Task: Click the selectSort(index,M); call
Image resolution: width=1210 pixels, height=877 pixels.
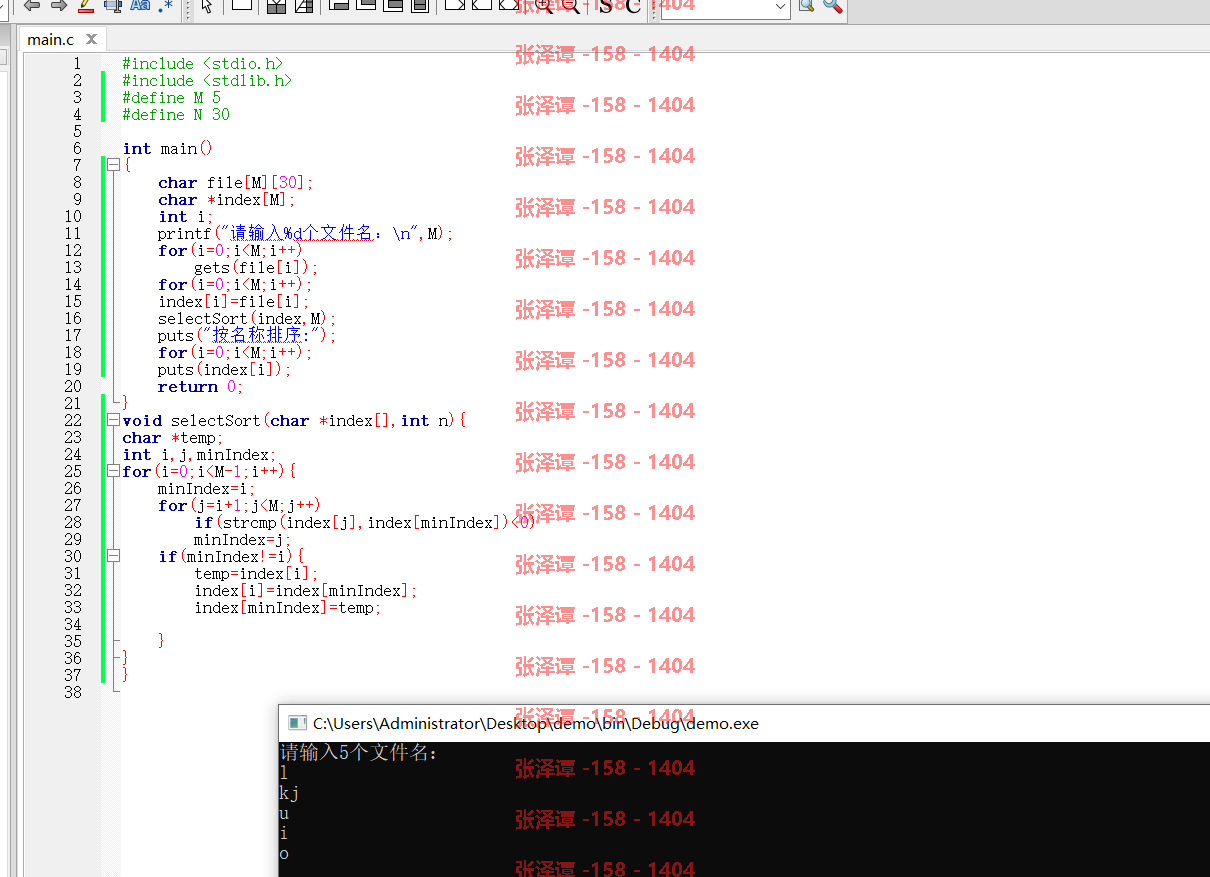Action: coord(247,319)
